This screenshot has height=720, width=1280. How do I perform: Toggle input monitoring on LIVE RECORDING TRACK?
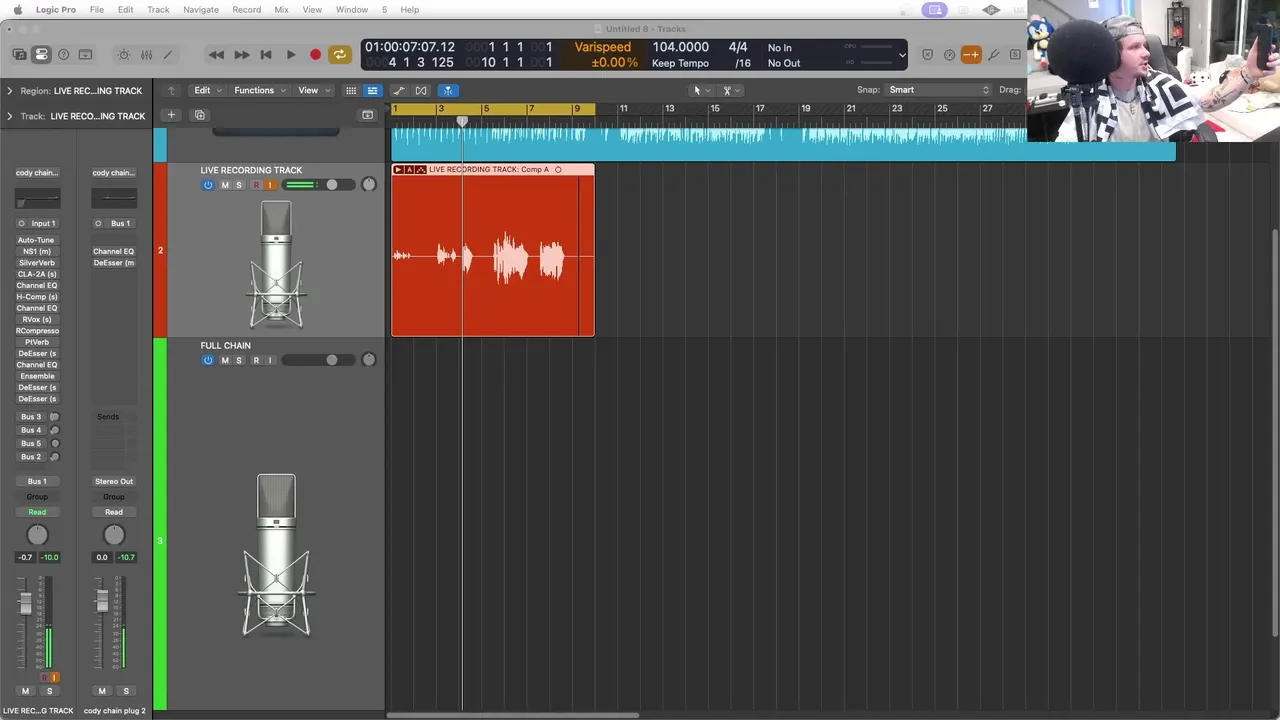pos(270,185)
